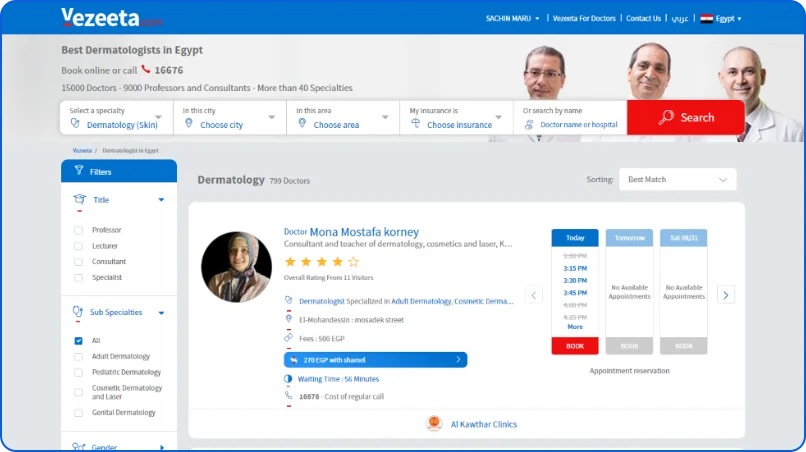The height and width of the screenshot is (452, 806).
Task: Open Contact Us menu link
Action: coord(643,19)
